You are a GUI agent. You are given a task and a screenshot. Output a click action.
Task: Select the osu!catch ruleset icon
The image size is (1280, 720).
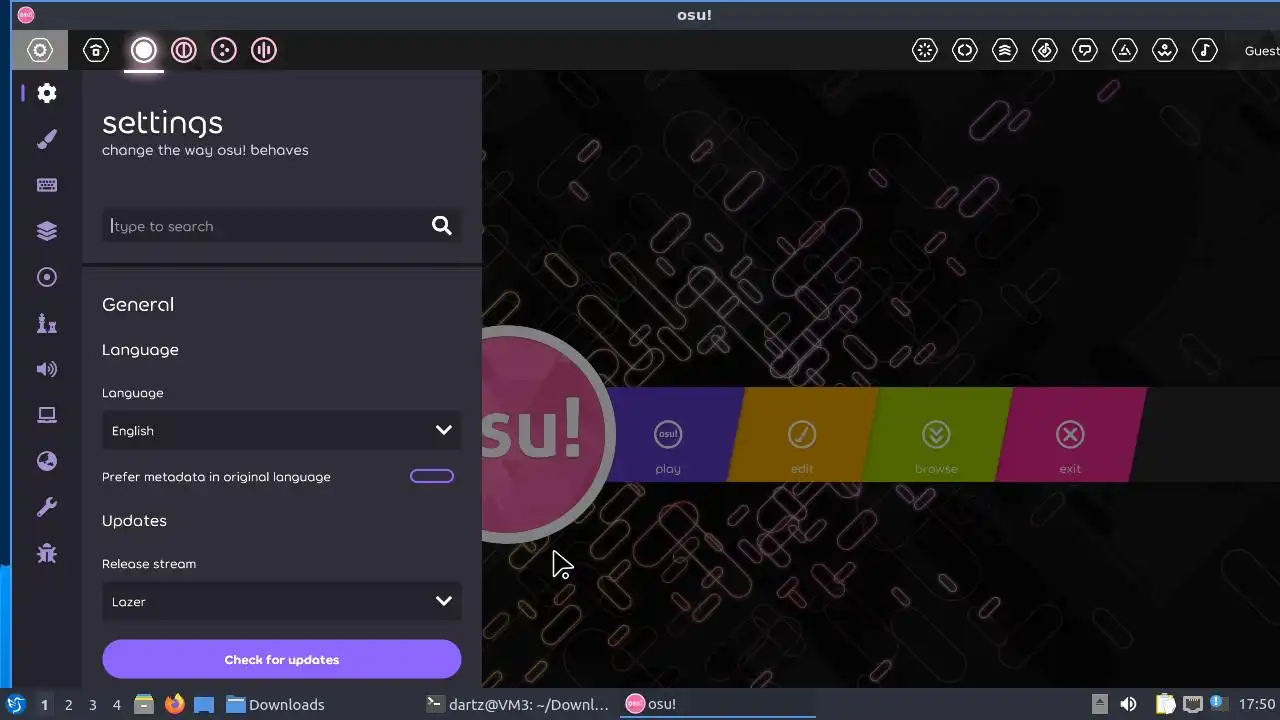pos(224,50)
